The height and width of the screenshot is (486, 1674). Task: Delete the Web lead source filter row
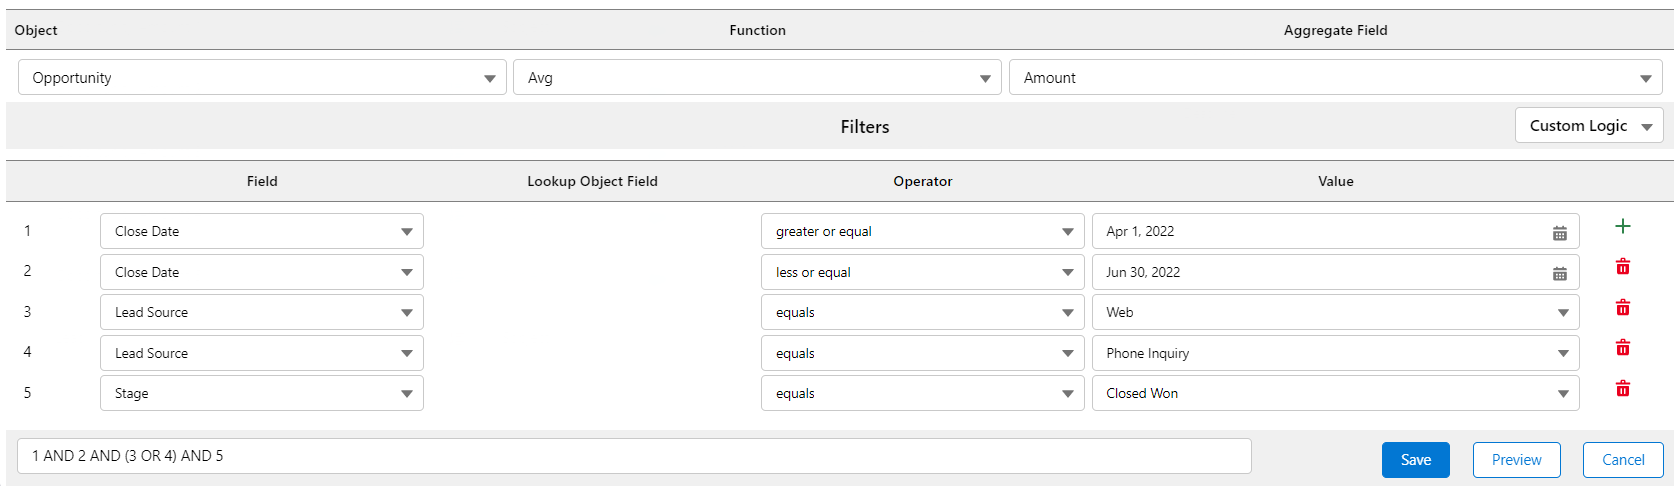[1622, 308]
